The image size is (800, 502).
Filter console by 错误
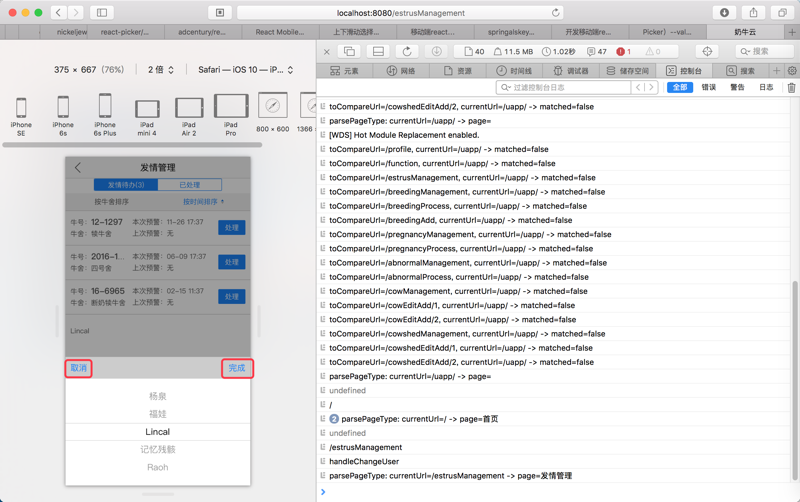[709, 87]
